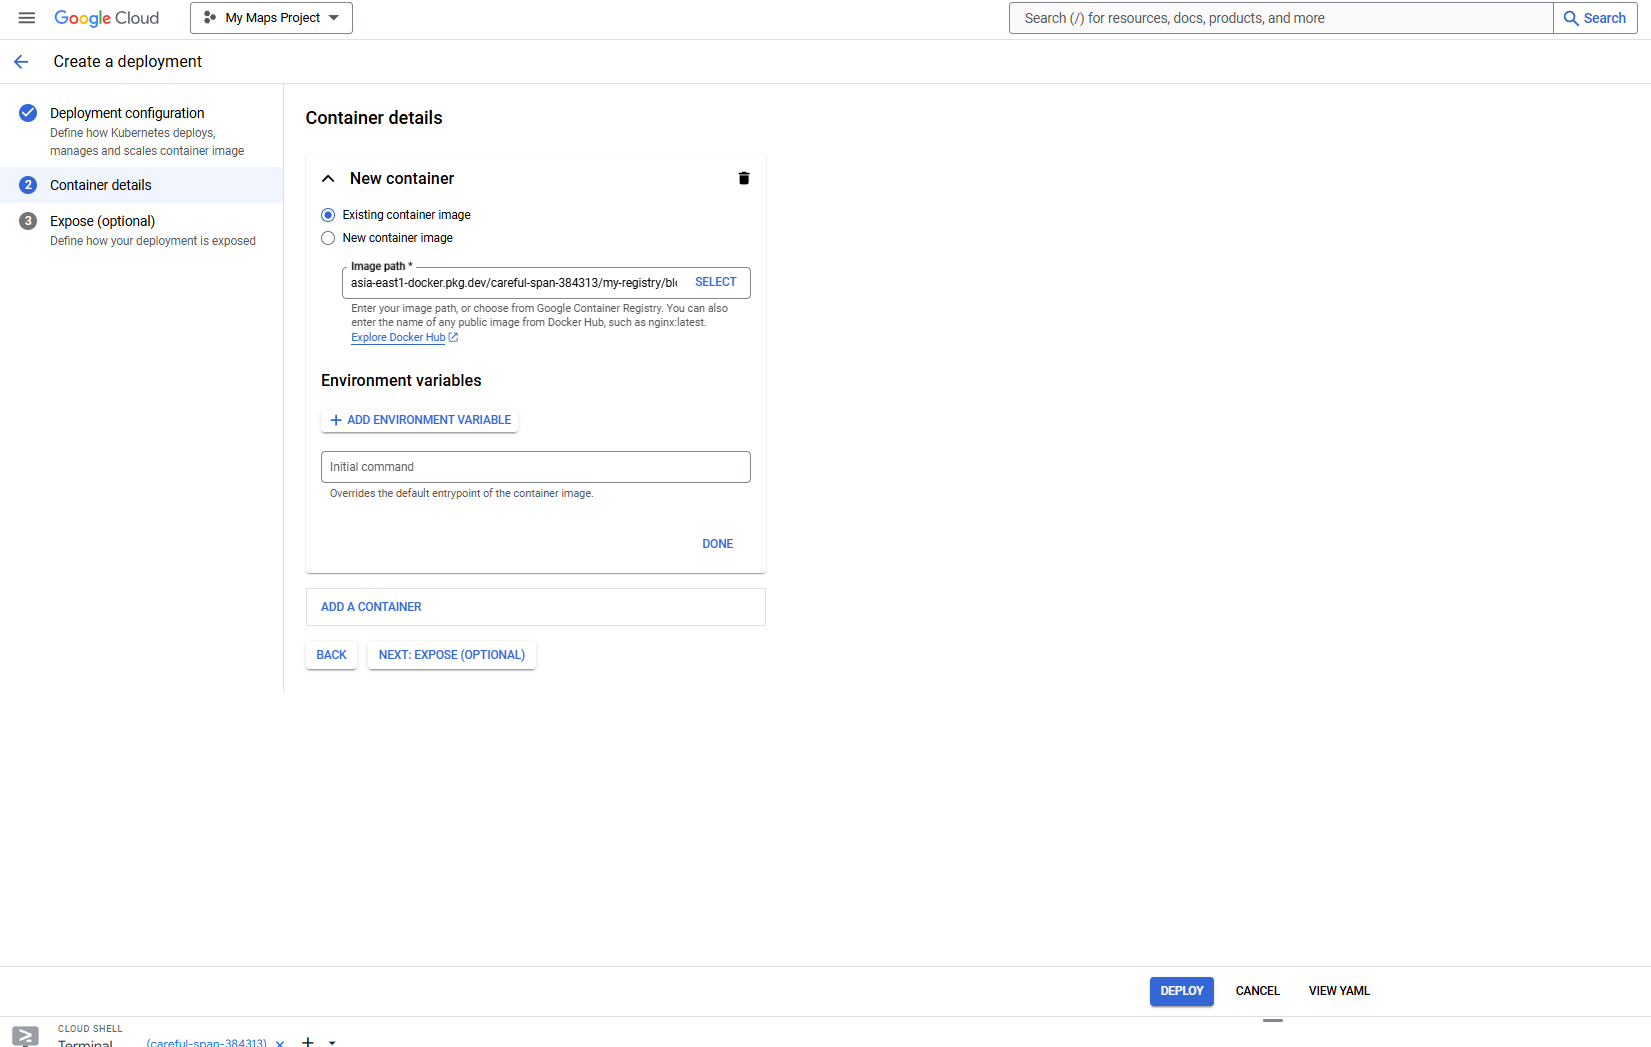Click the Google Cloud logo

[106, 17]
